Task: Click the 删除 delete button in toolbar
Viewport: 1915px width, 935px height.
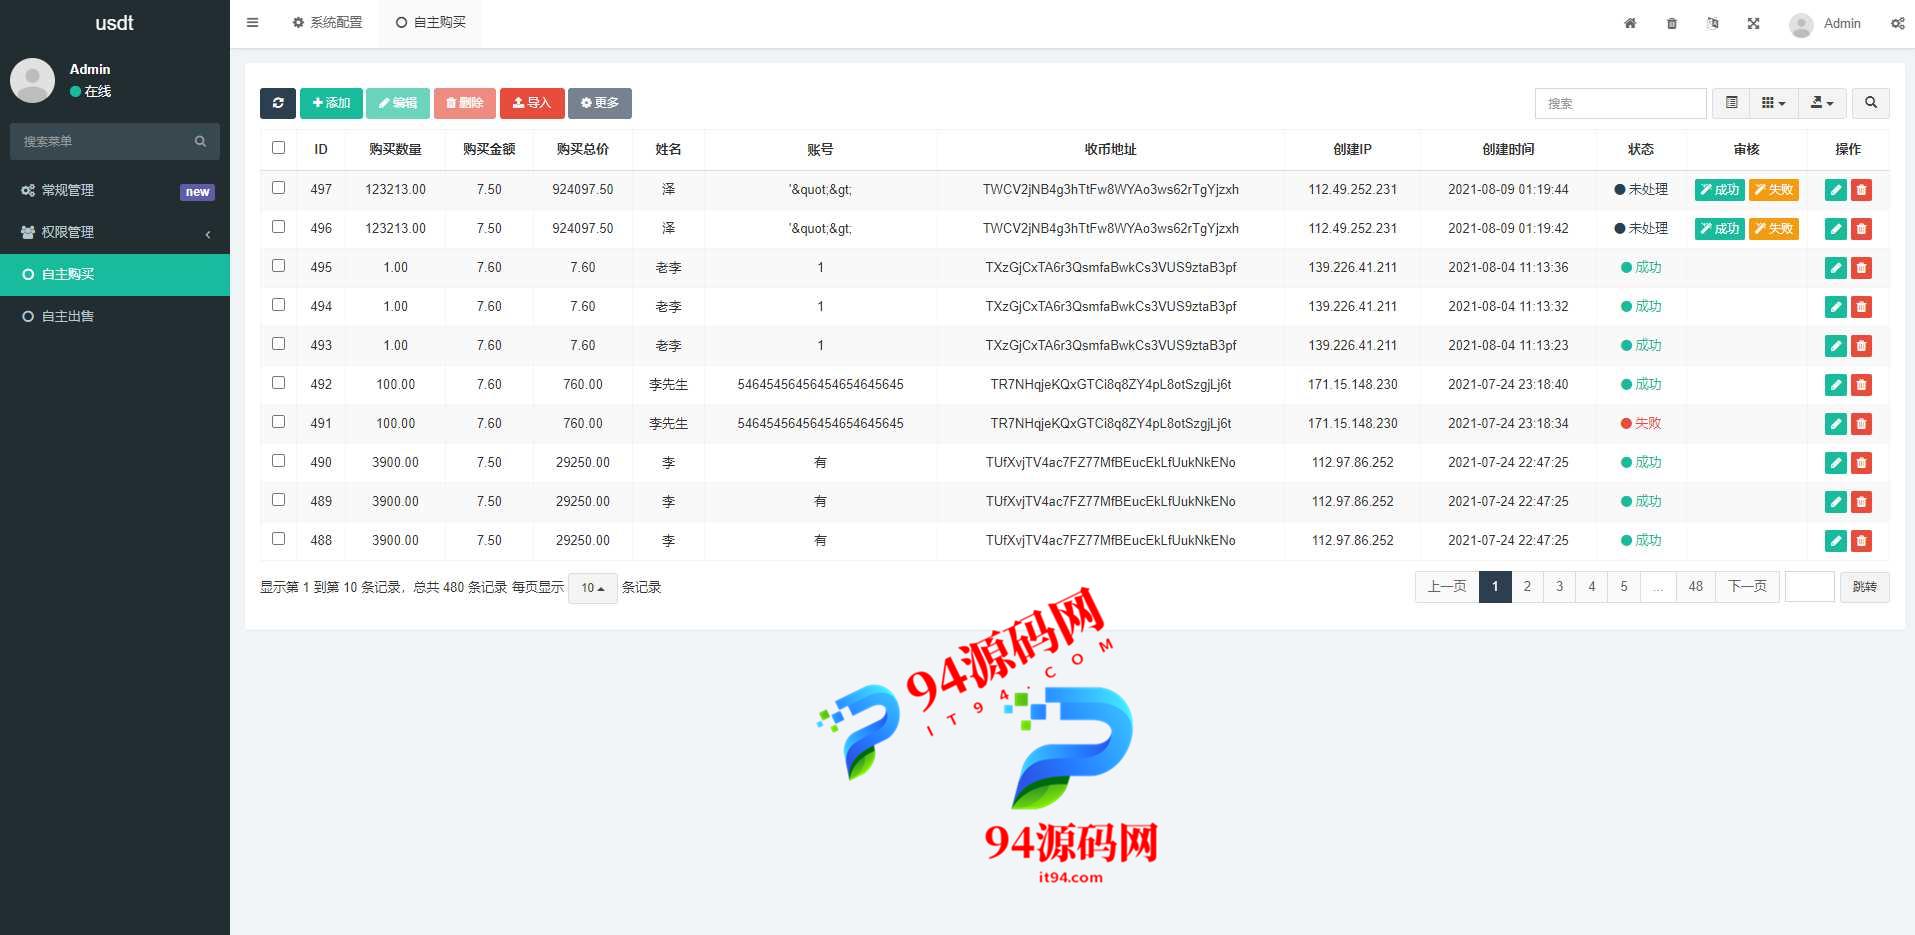Action: coord(465,103)
